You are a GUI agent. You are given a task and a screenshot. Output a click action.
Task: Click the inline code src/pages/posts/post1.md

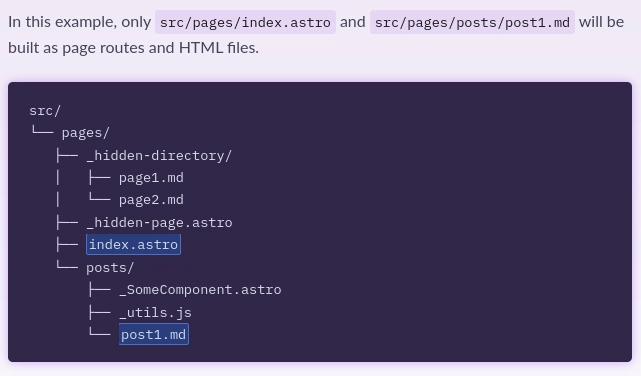tap(472, 22)
